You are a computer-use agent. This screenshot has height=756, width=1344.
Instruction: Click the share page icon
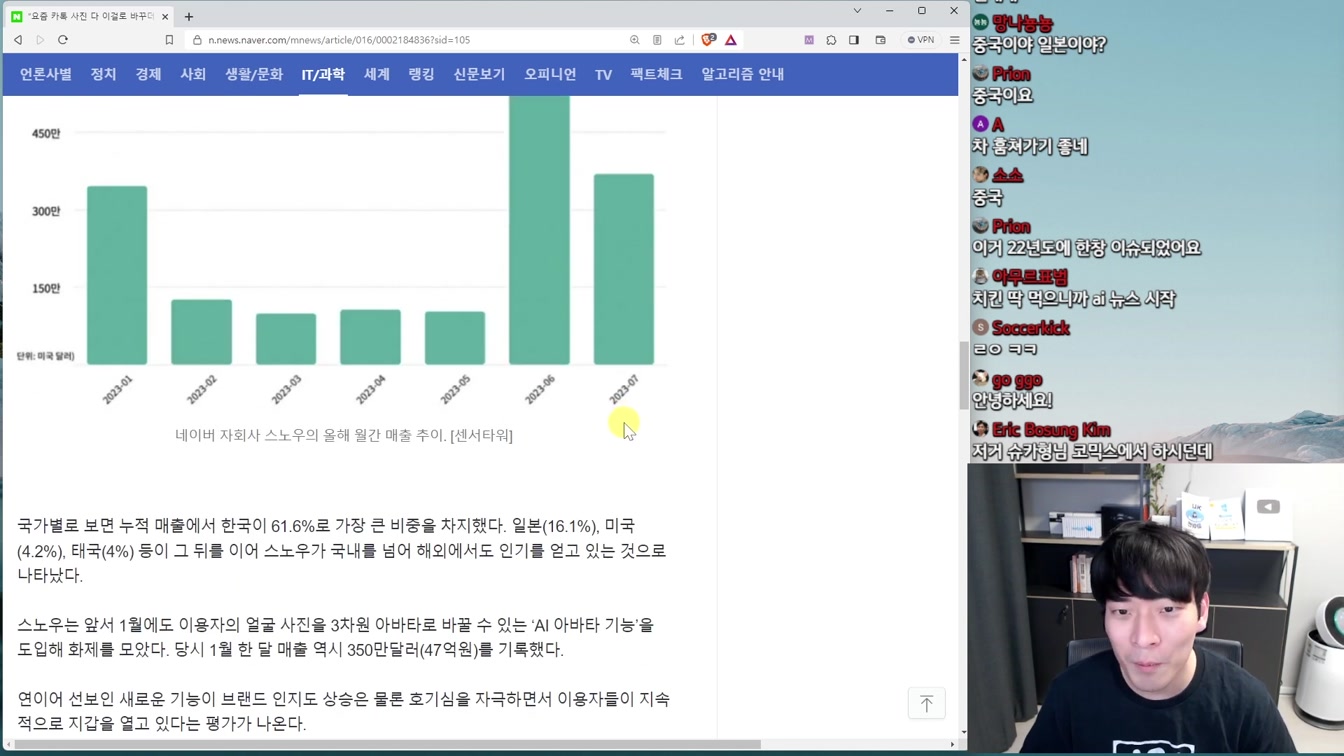(680, 40)
